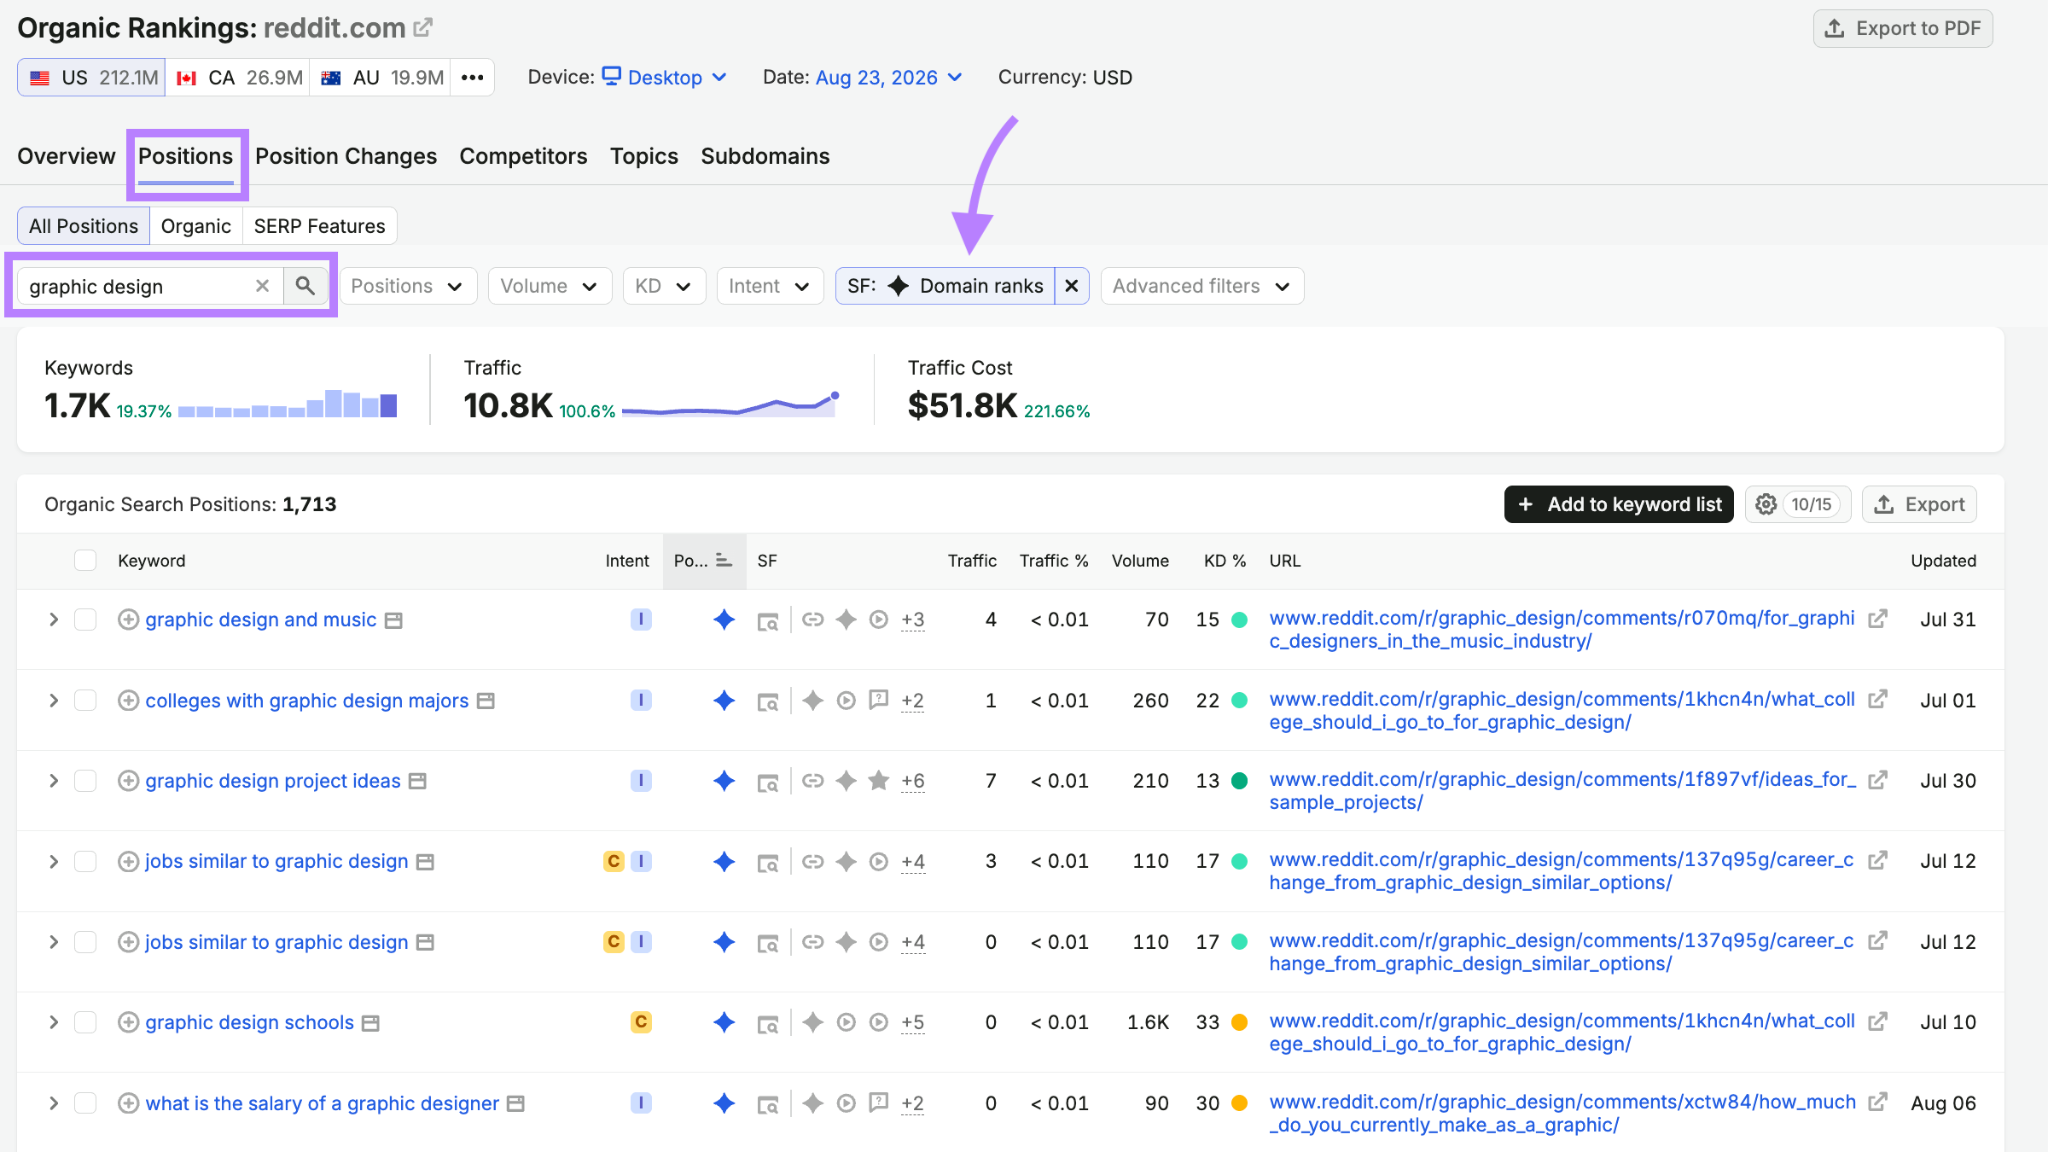Open the Advanced filters dropdown
The image size is (2048, 1152).
click(1202, 286)
